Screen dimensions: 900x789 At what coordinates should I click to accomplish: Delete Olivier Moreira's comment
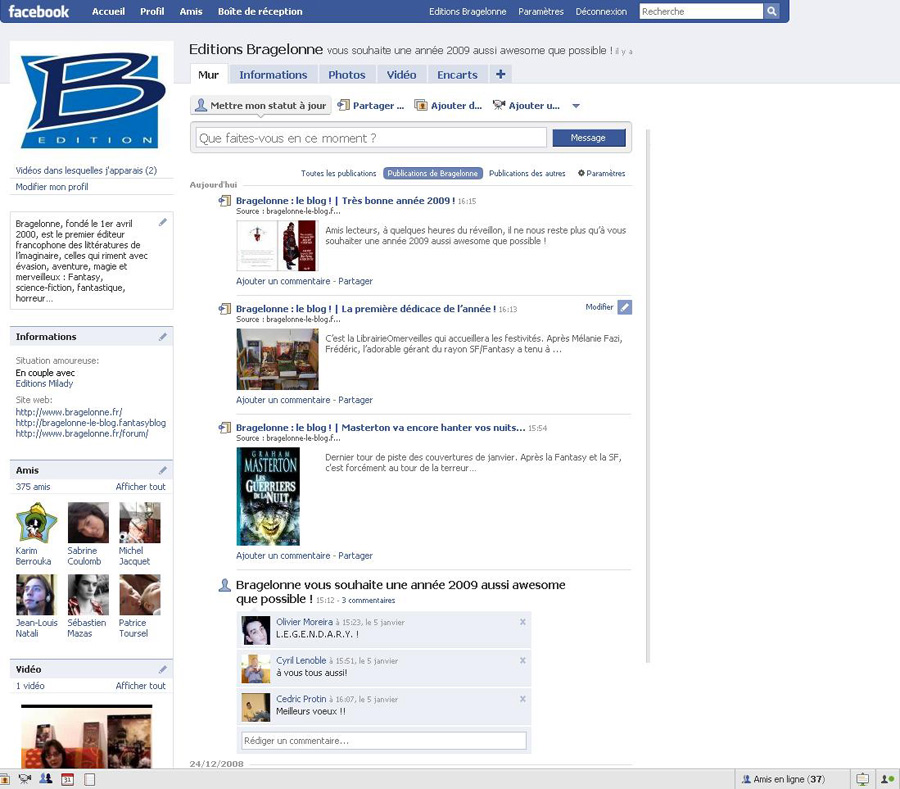(523, 622)
